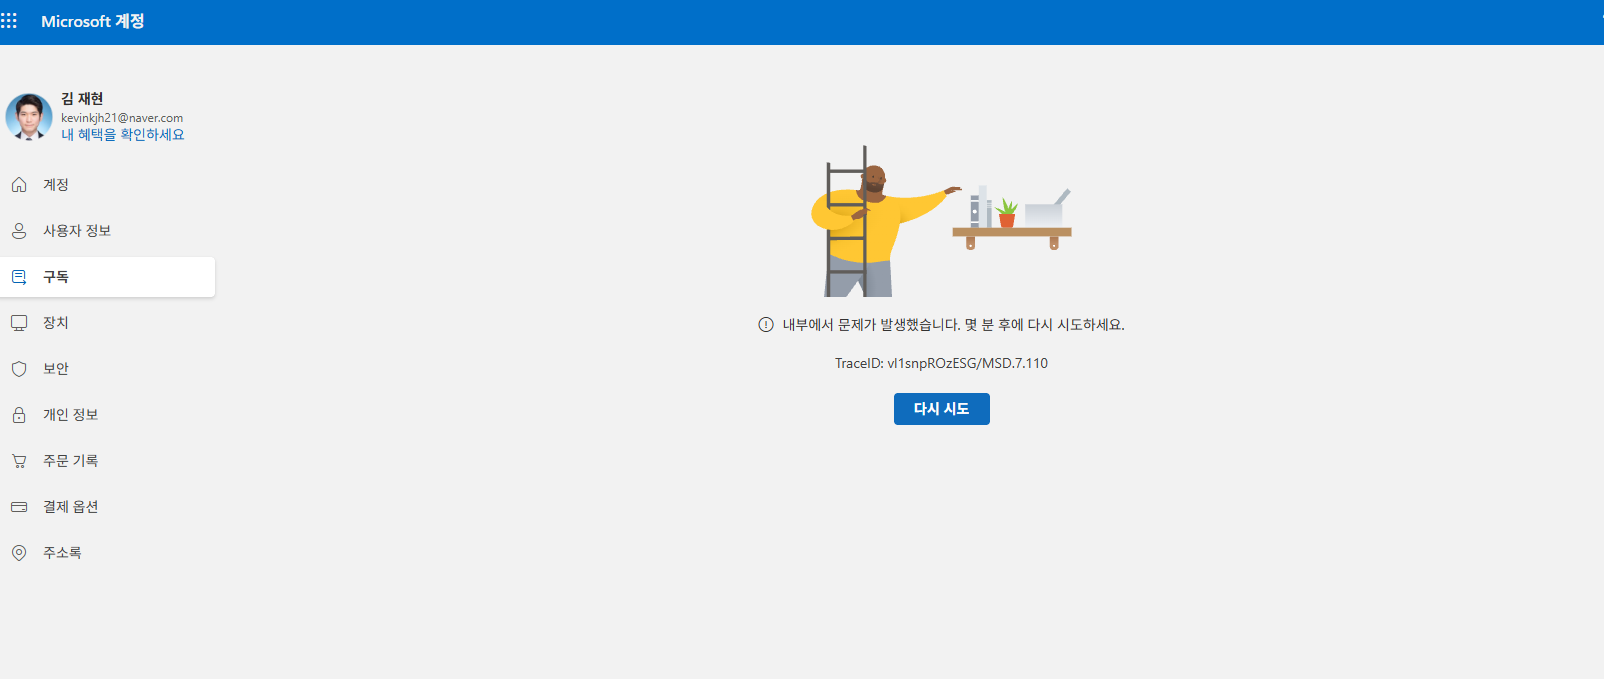The height and width of the screenshot is (679, 1604).
Task: Click the info icon beside the error message
Action: point(766,325)
